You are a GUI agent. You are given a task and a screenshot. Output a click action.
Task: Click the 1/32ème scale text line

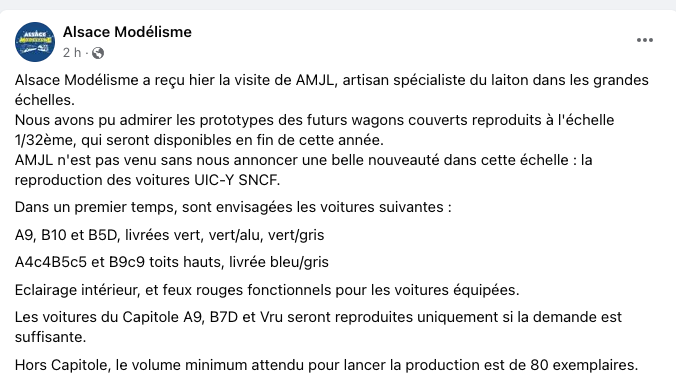[x=199, y=140]
